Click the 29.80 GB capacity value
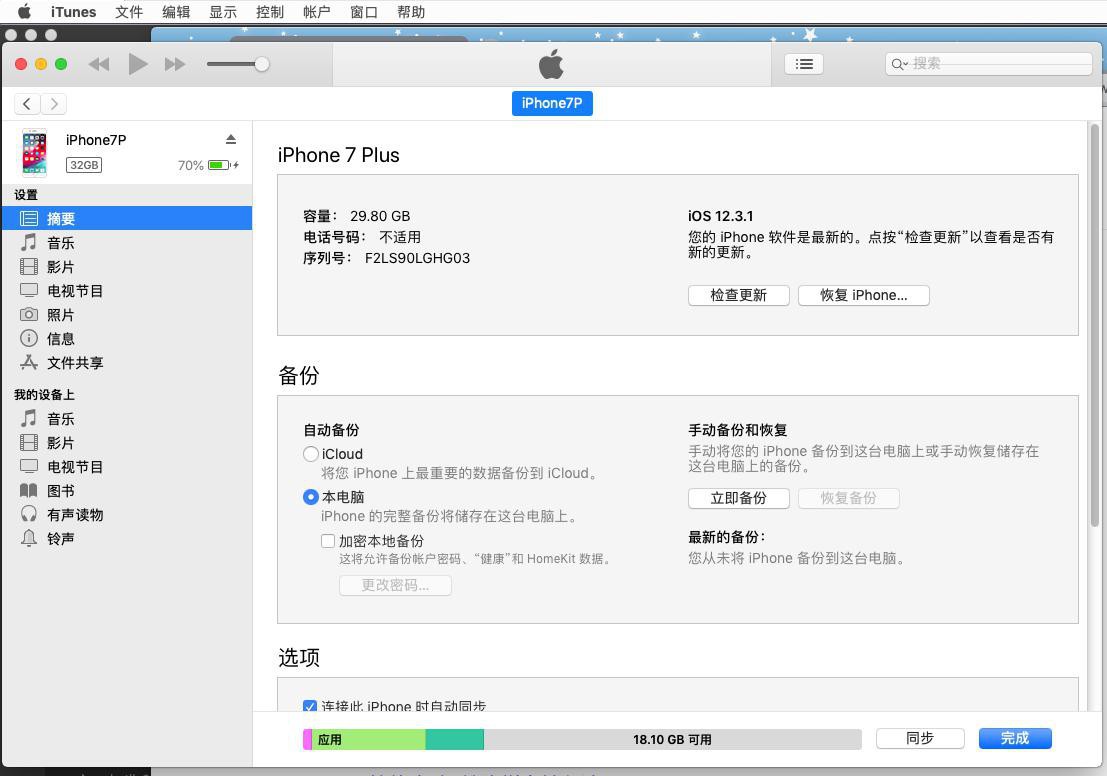Image resolution: width=1107 pixels, height=776 pixels. 380,216
